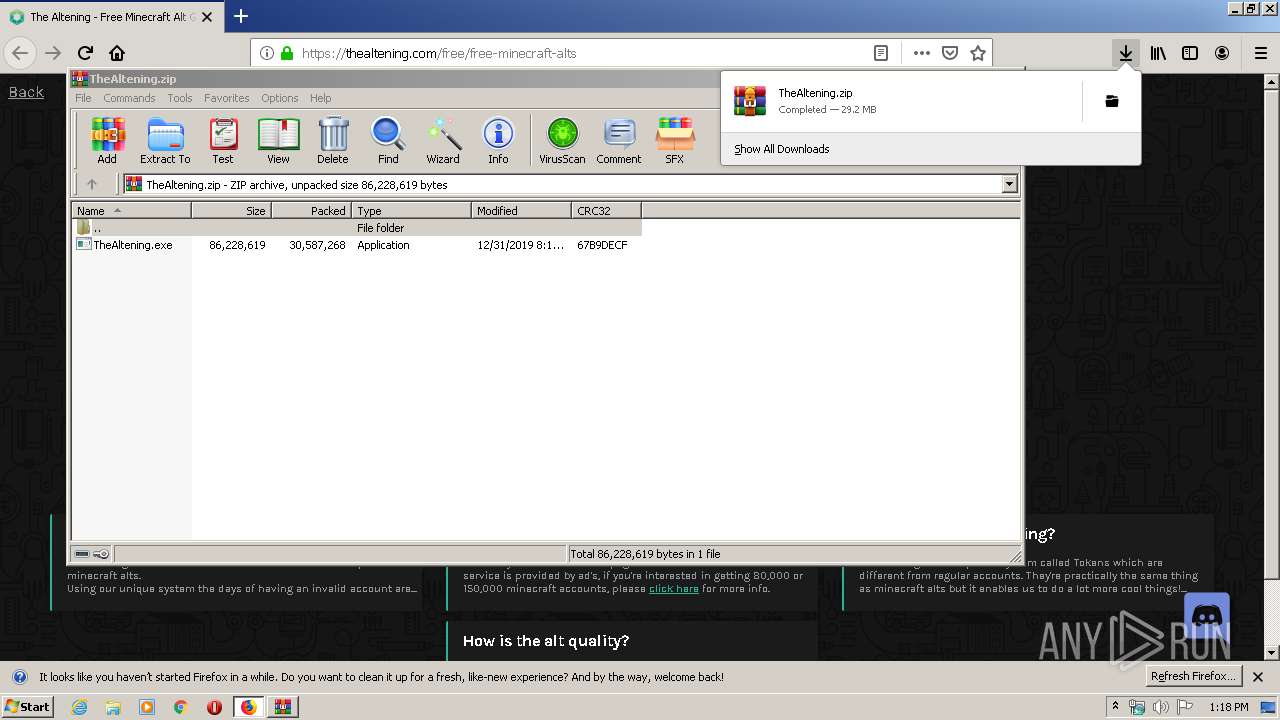Viewport: 1280px width, 720px height.
Task: Open Internet Explorer from the taskbar
Action: pyautogui.click(x=79, y=706)
